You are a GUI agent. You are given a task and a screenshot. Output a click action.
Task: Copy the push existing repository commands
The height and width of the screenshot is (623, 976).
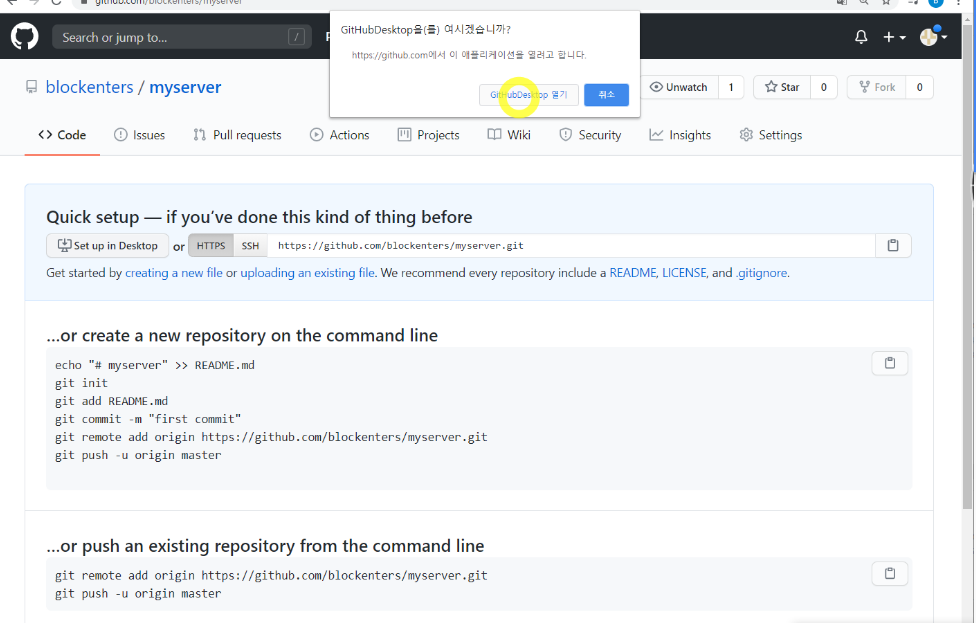pyautogui.click(x=890, y=573)
